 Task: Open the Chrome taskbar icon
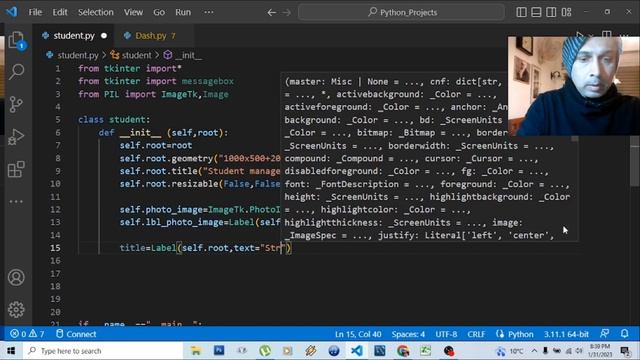(x=403, y=351)
